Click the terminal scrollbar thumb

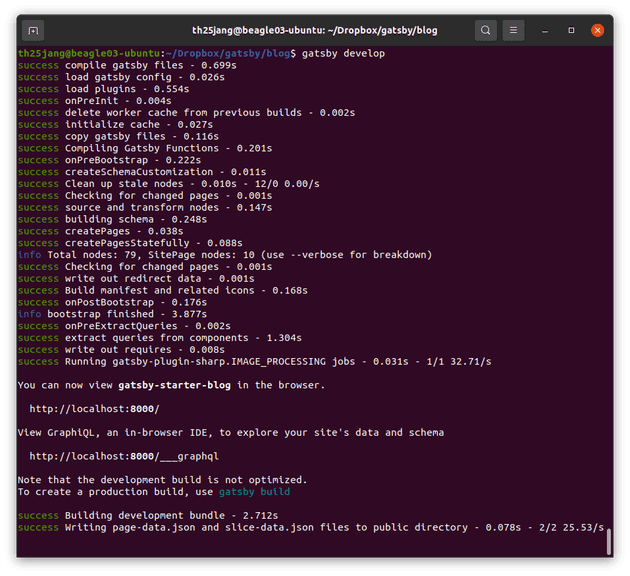point(608,541)
